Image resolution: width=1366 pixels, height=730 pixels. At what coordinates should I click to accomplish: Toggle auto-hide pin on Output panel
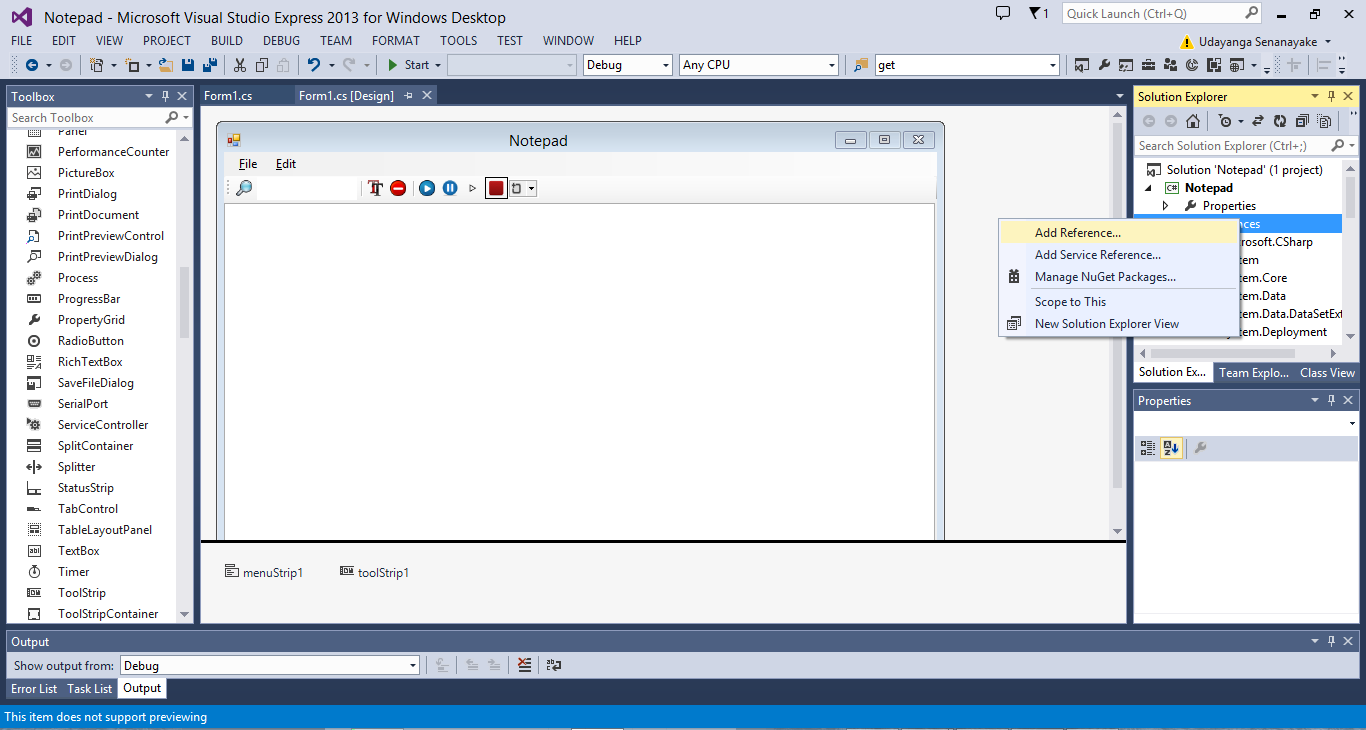tap(1331, 641)
